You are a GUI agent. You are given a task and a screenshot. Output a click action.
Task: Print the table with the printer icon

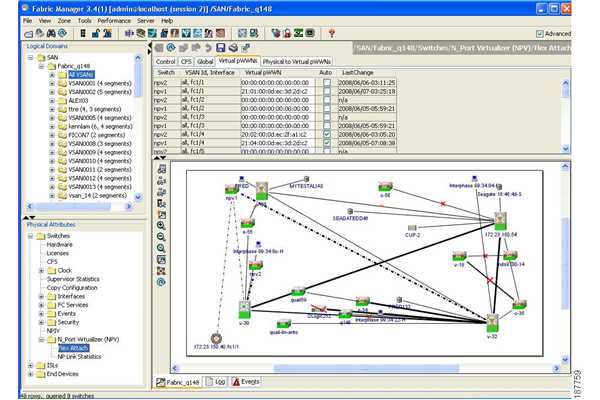coord(233,48)
